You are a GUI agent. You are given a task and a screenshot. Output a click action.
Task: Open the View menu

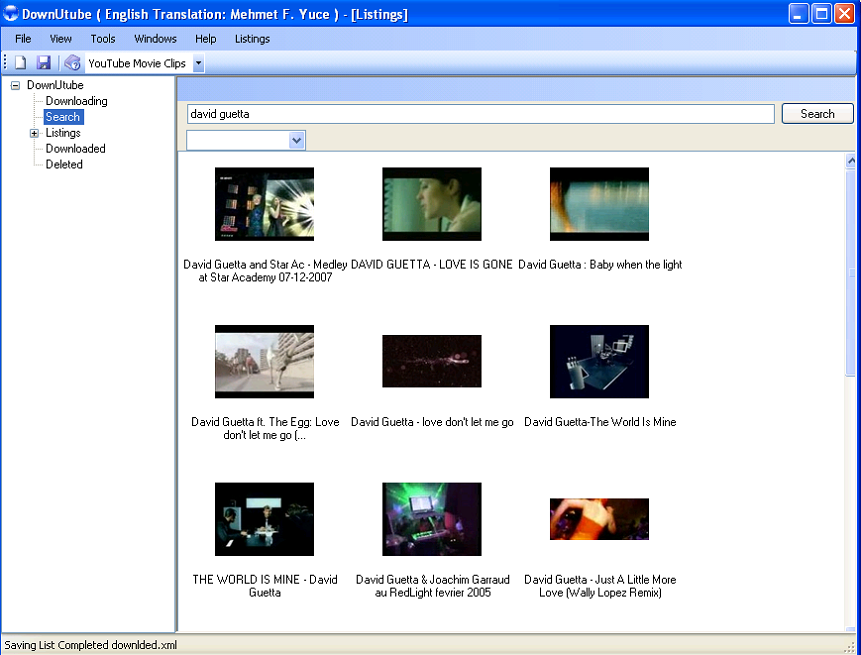[x=60, y=39]
